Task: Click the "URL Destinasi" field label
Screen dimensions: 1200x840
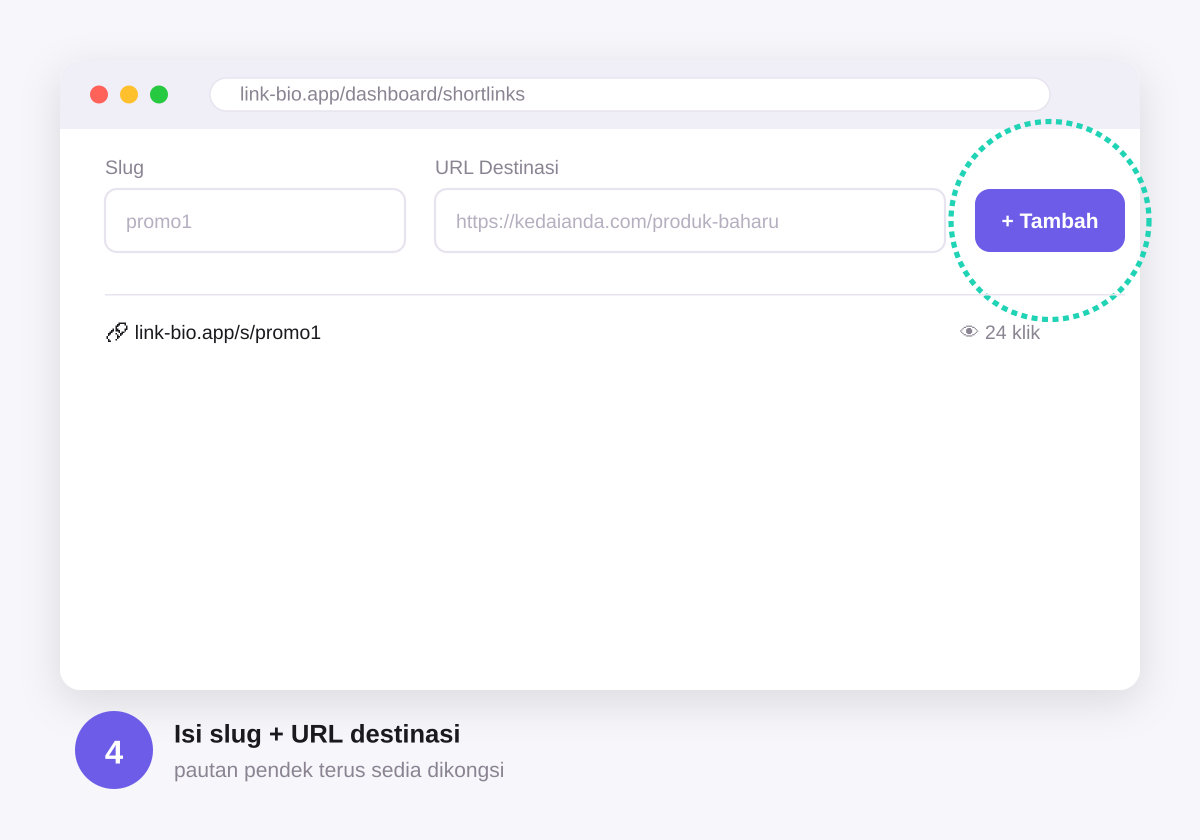Action: tap(497, 167)
